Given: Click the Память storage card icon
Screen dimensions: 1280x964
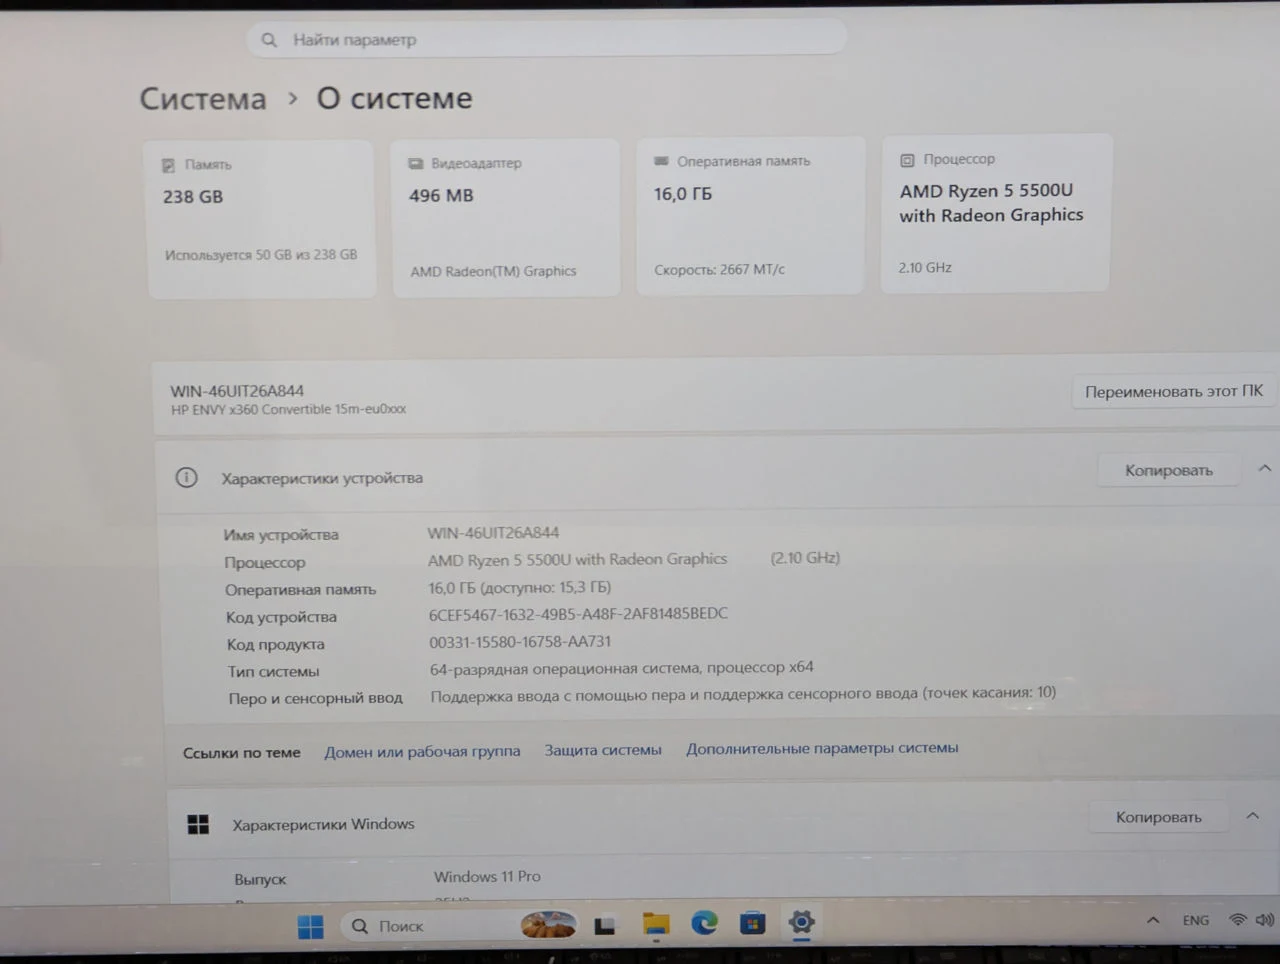Looking at the screenshot, I should tap(168, 165).
